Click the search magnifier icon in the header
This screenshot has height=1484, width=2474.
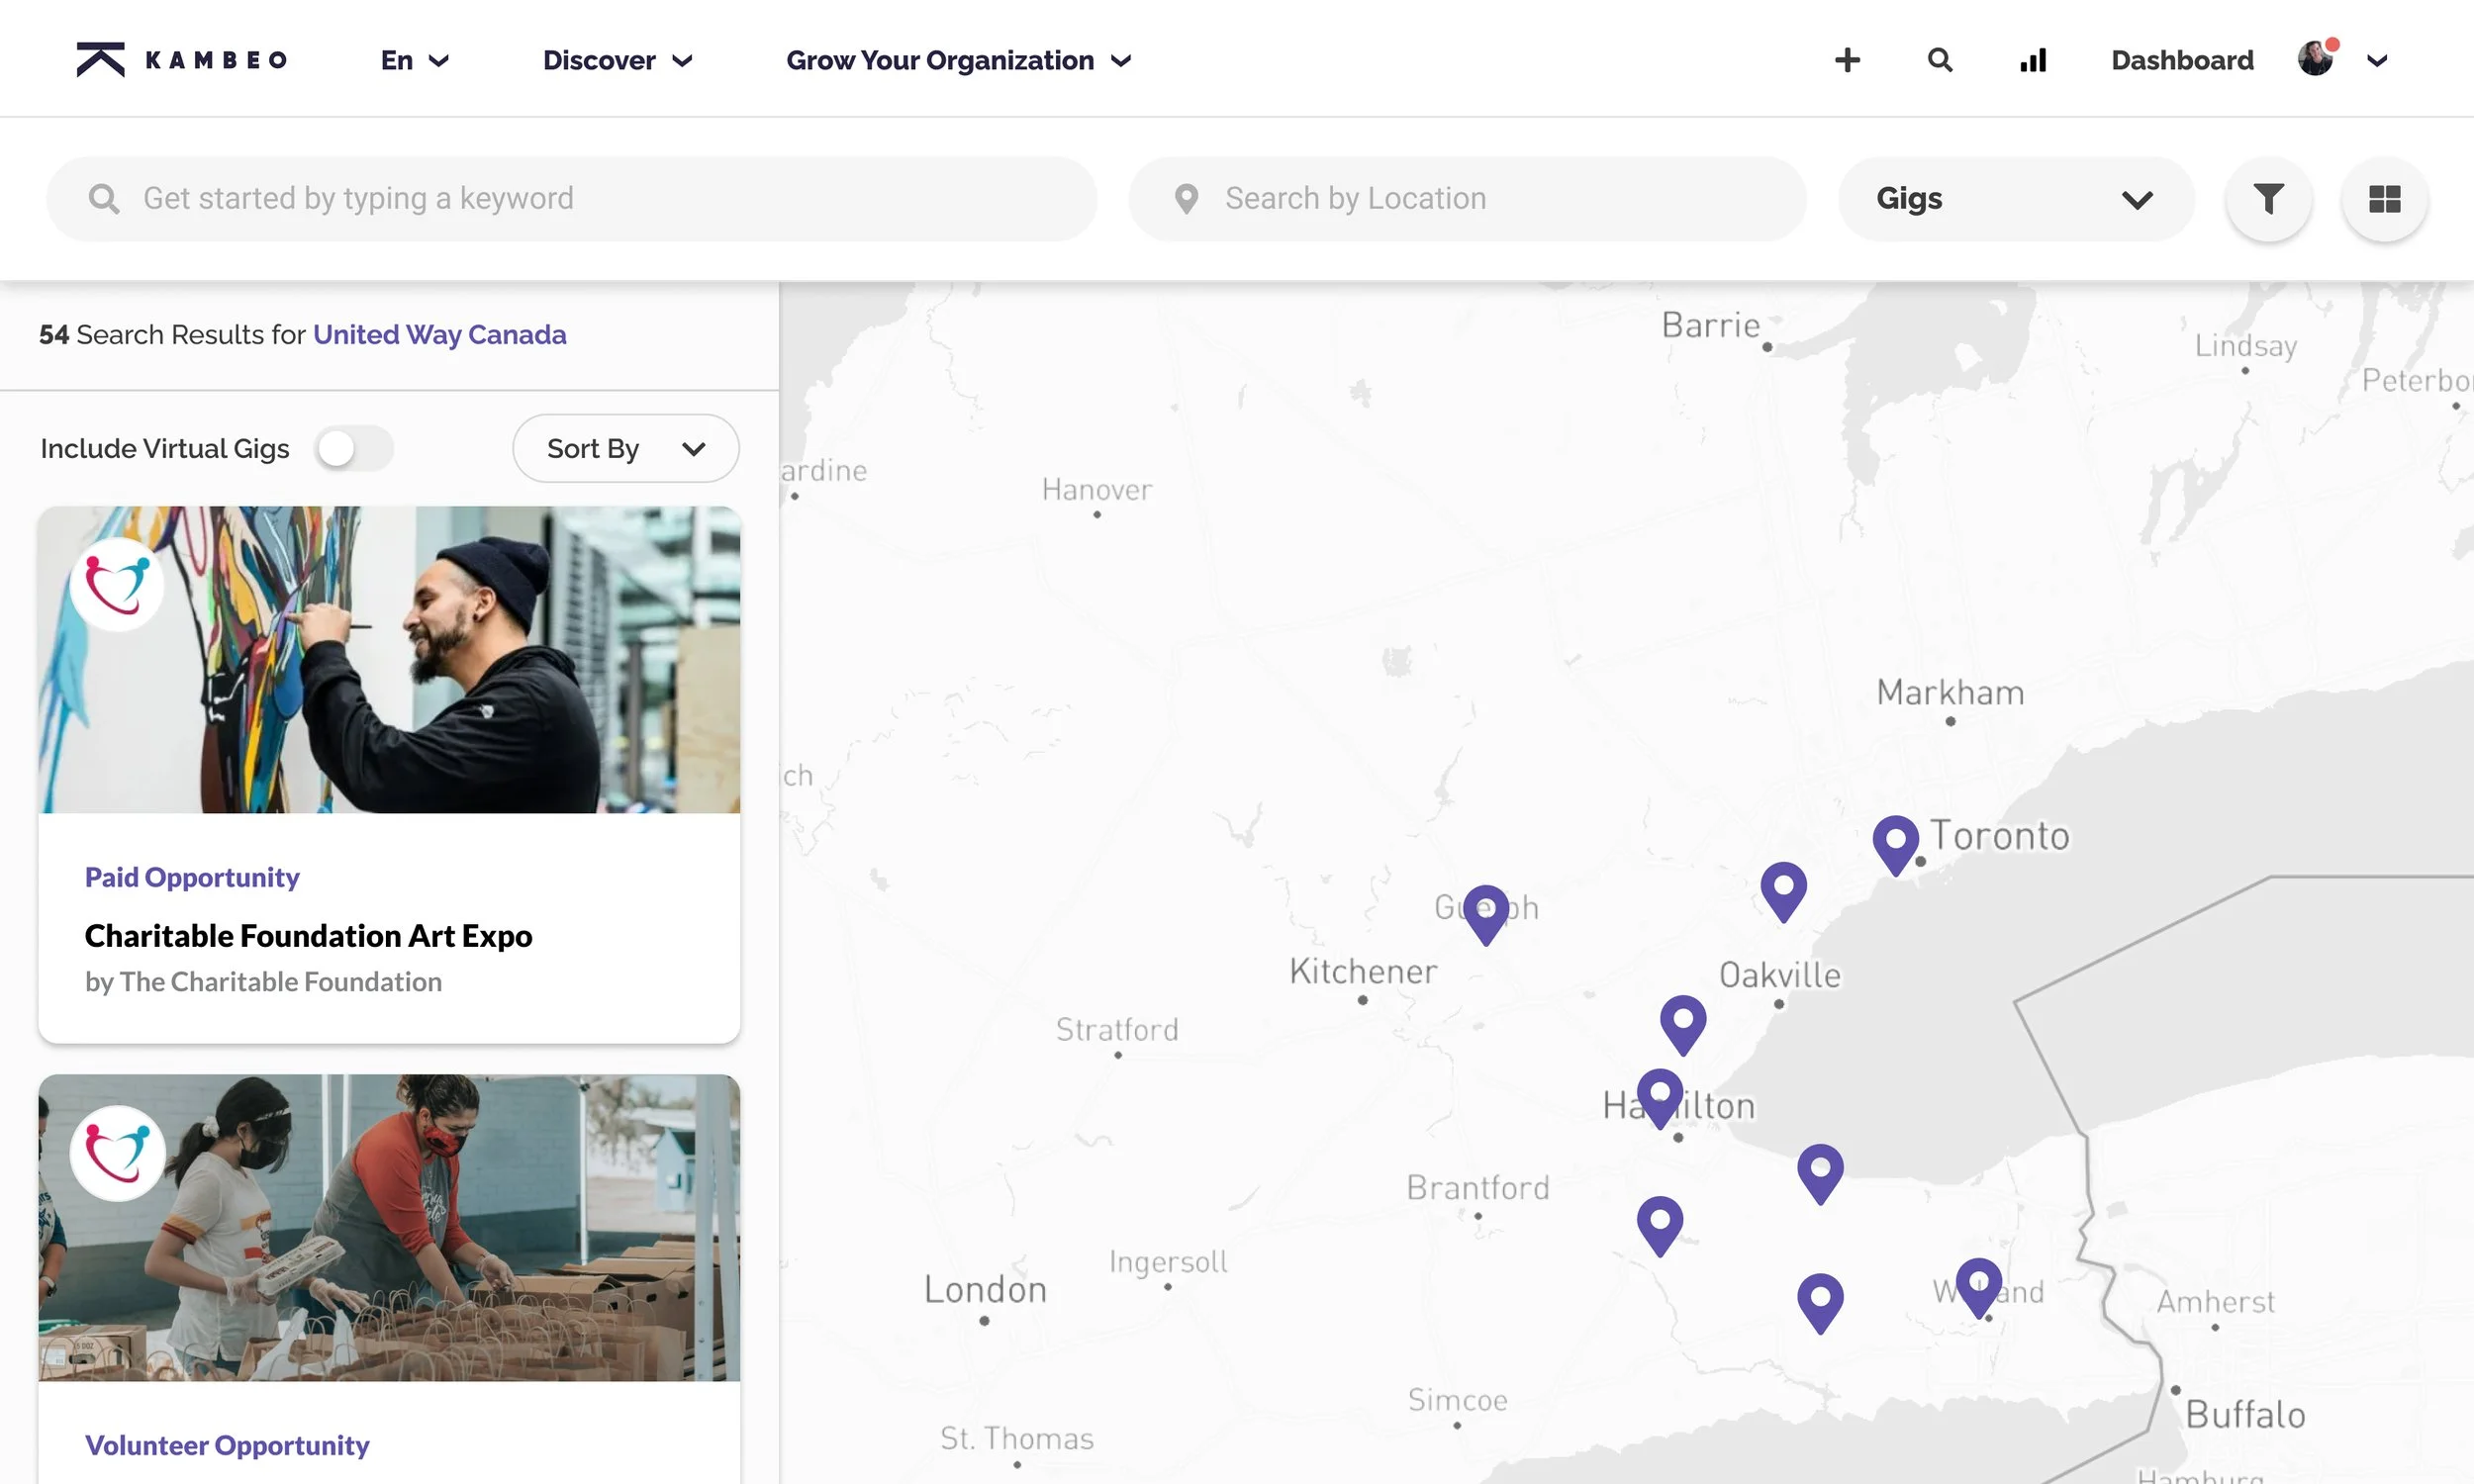pos(1938,60)
